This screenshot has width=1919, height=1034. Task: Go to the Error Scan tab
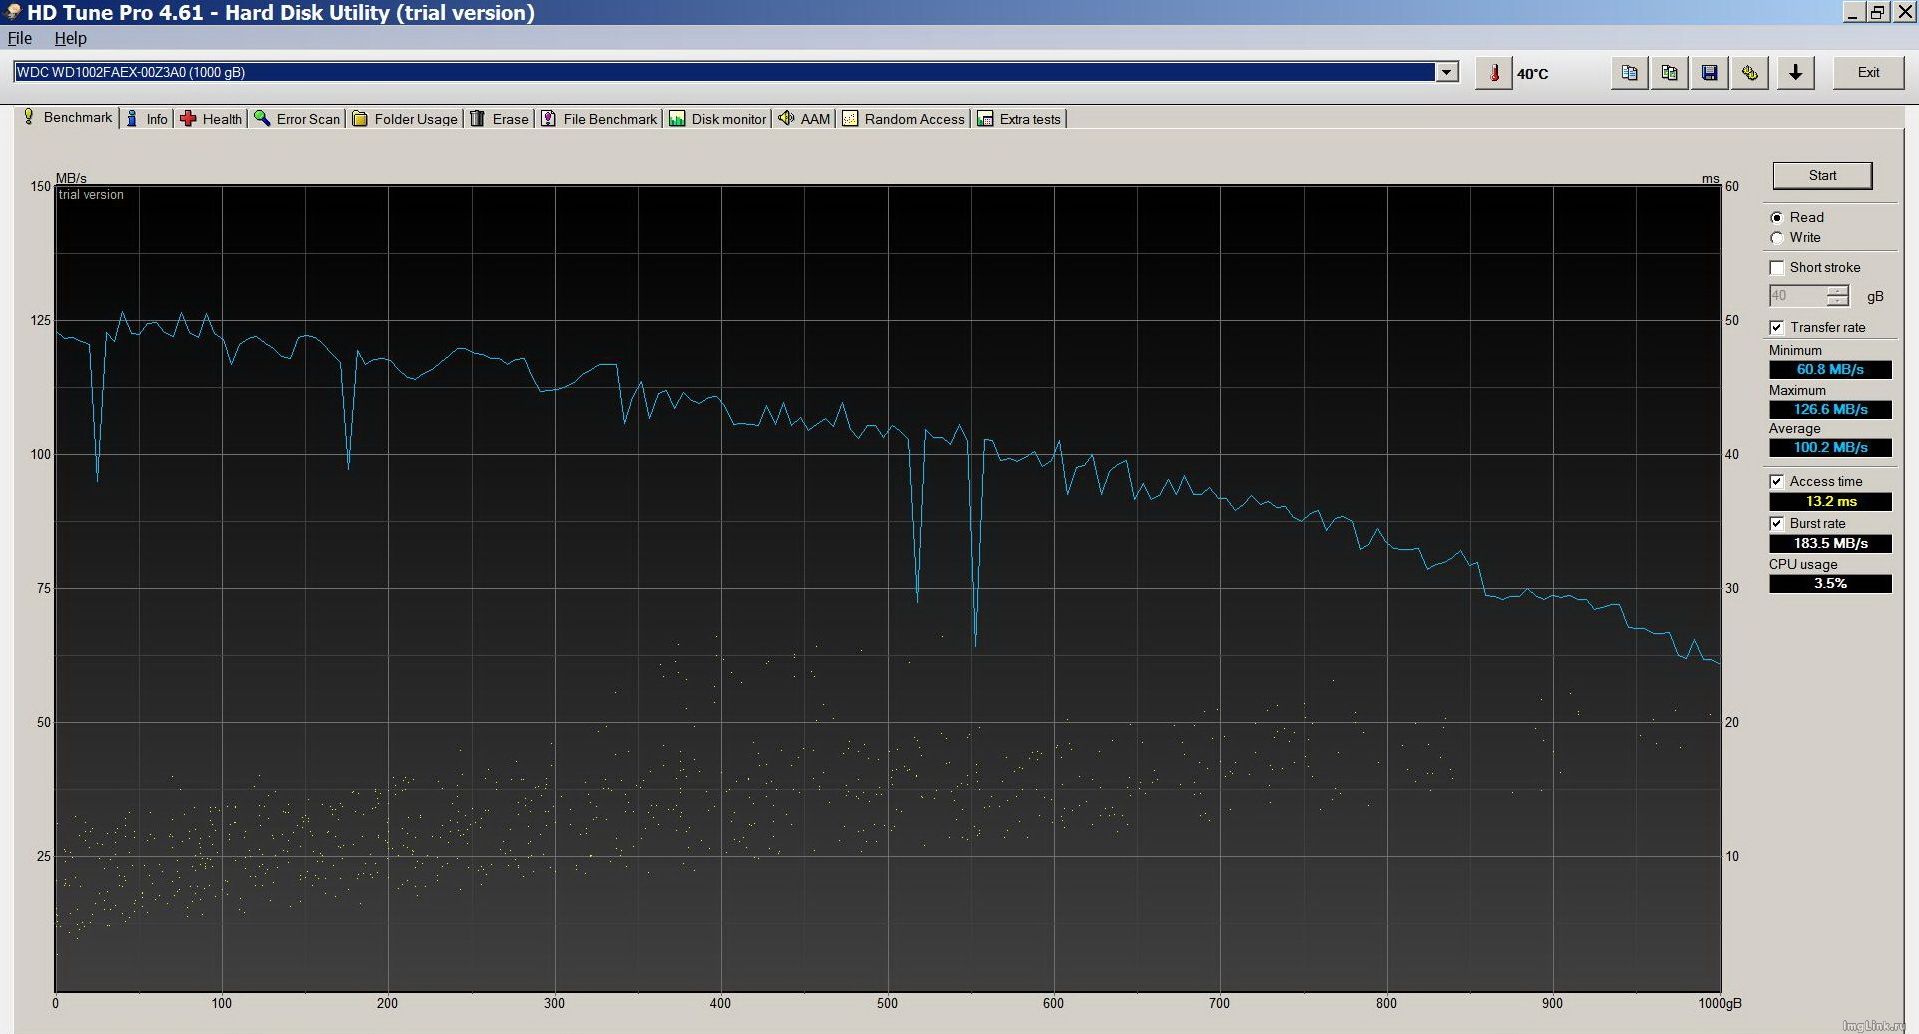click(297, 119)
